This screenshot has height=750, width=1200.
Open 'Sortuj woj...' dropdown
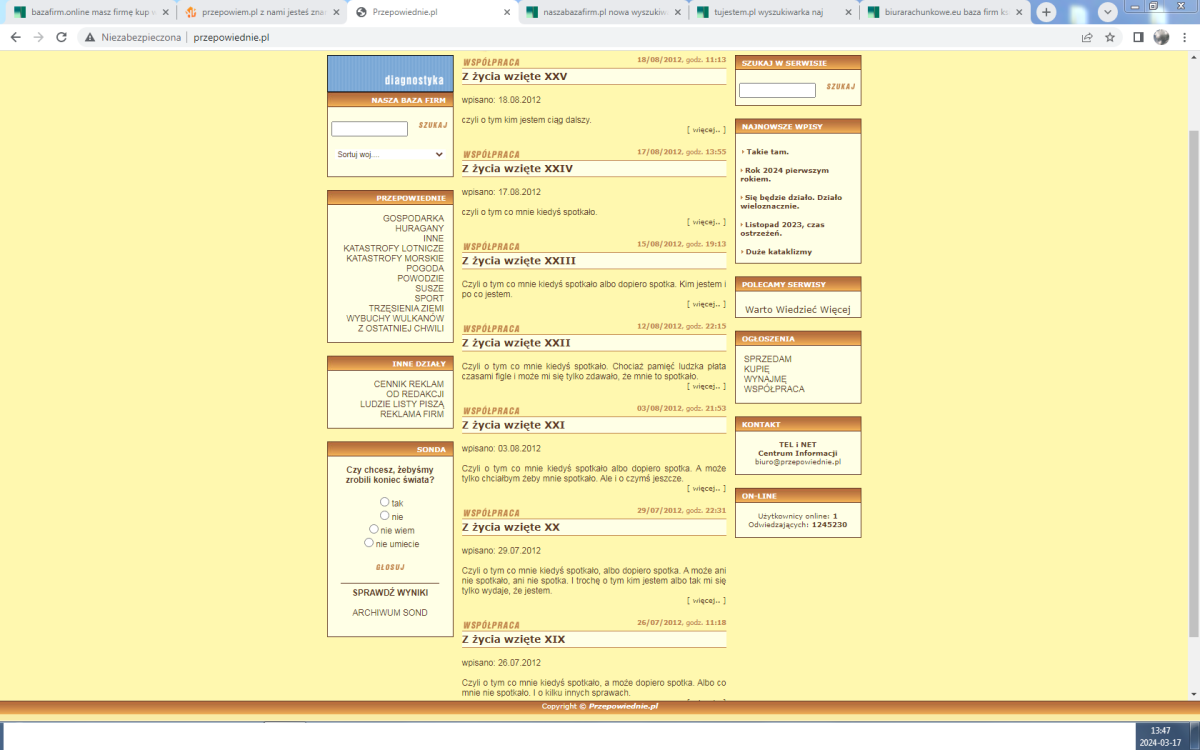click(390, 155)
